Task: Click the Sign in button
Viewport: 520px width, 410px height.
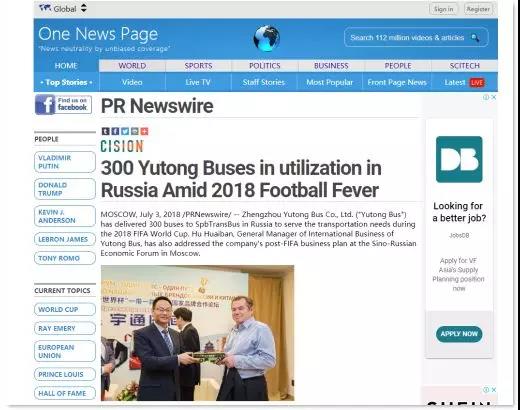Action: click(443, 9)
